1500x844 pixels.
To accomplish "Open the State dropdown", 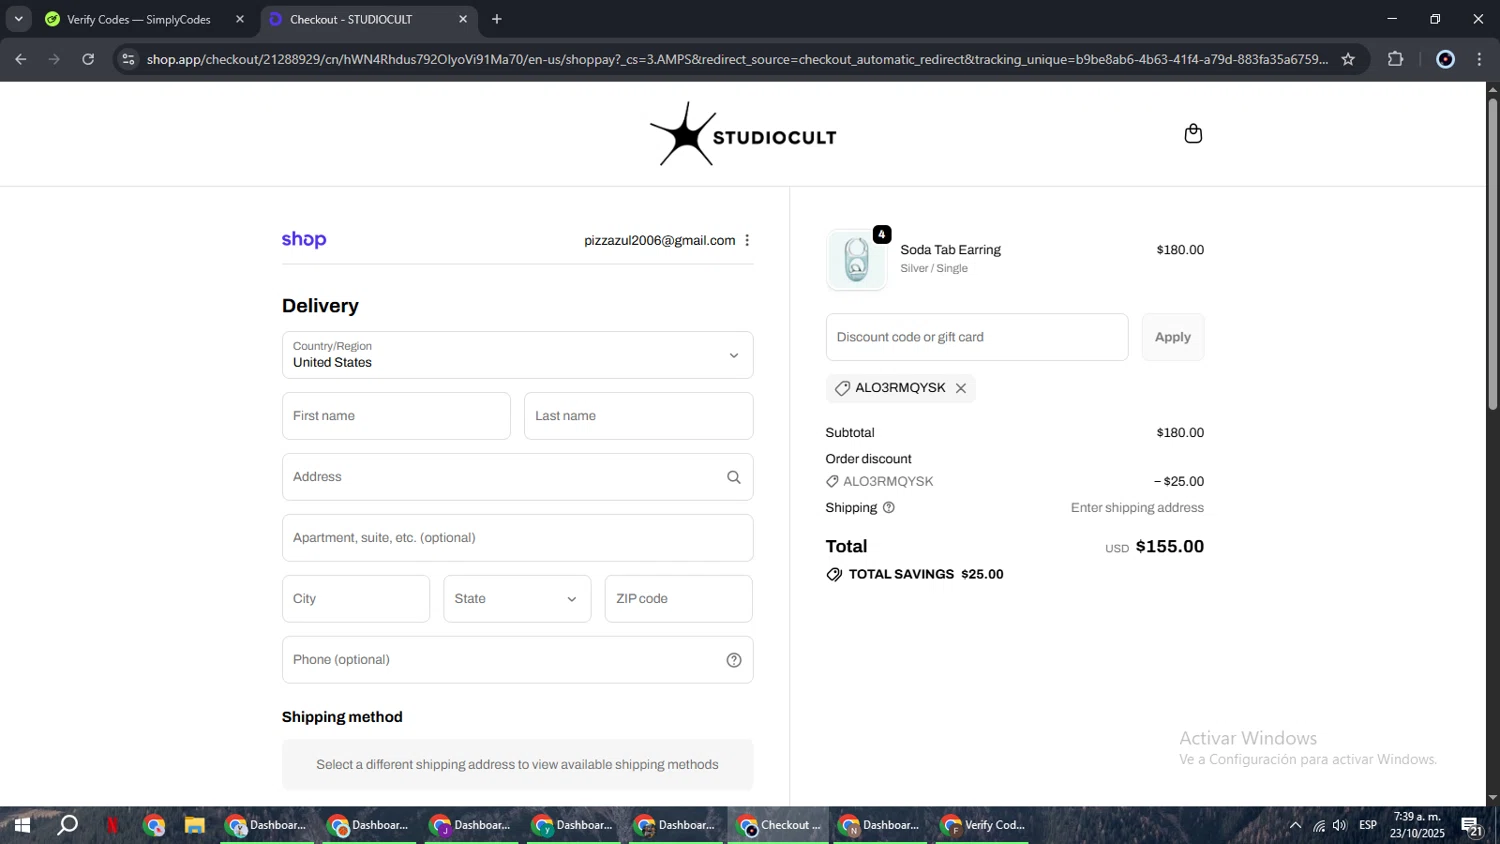I will click(x=517, y=599).
